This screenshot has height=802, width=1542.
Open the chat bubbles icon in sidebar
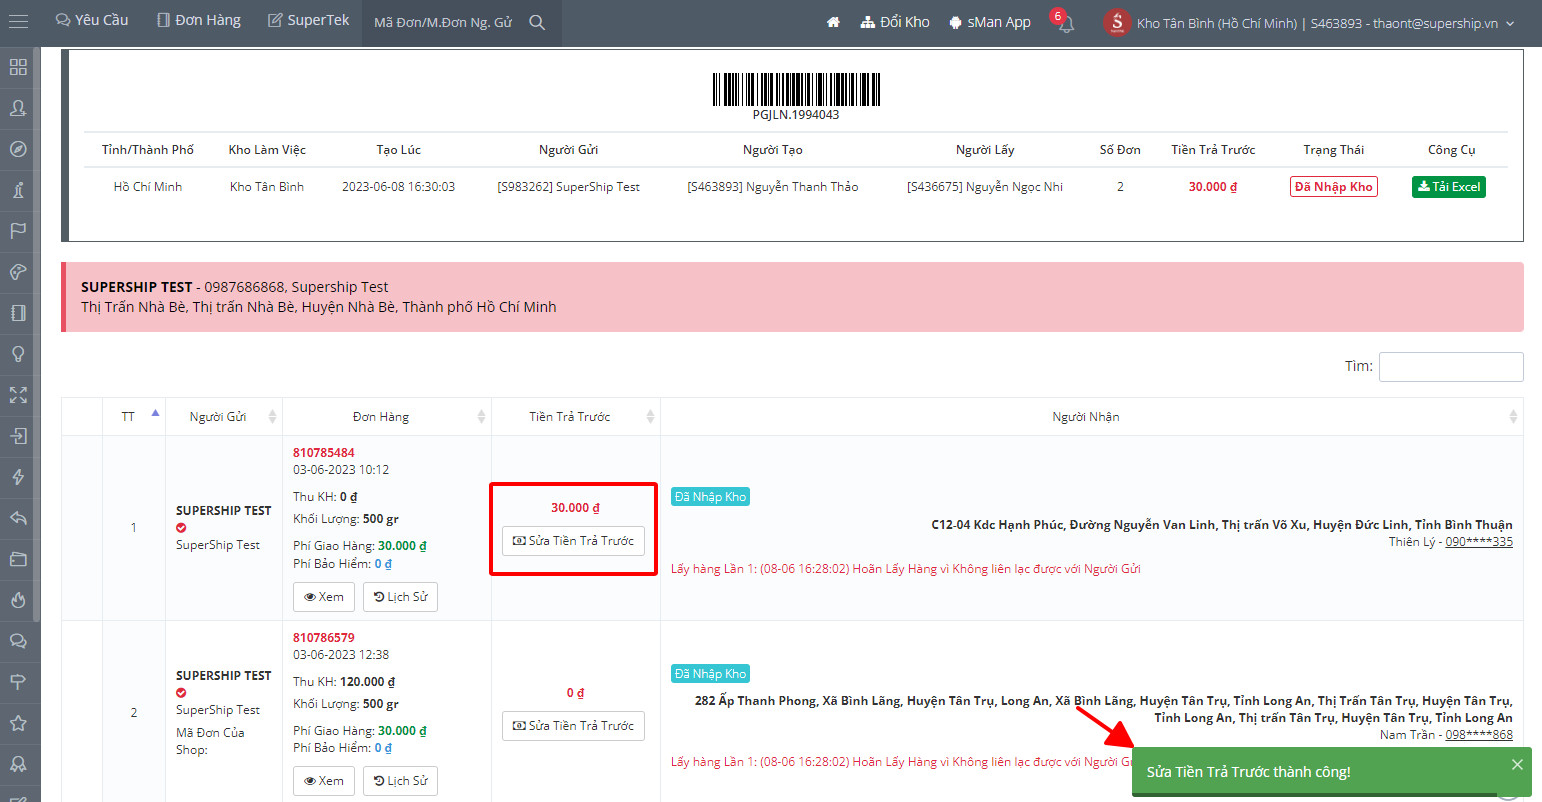point(18,641)
